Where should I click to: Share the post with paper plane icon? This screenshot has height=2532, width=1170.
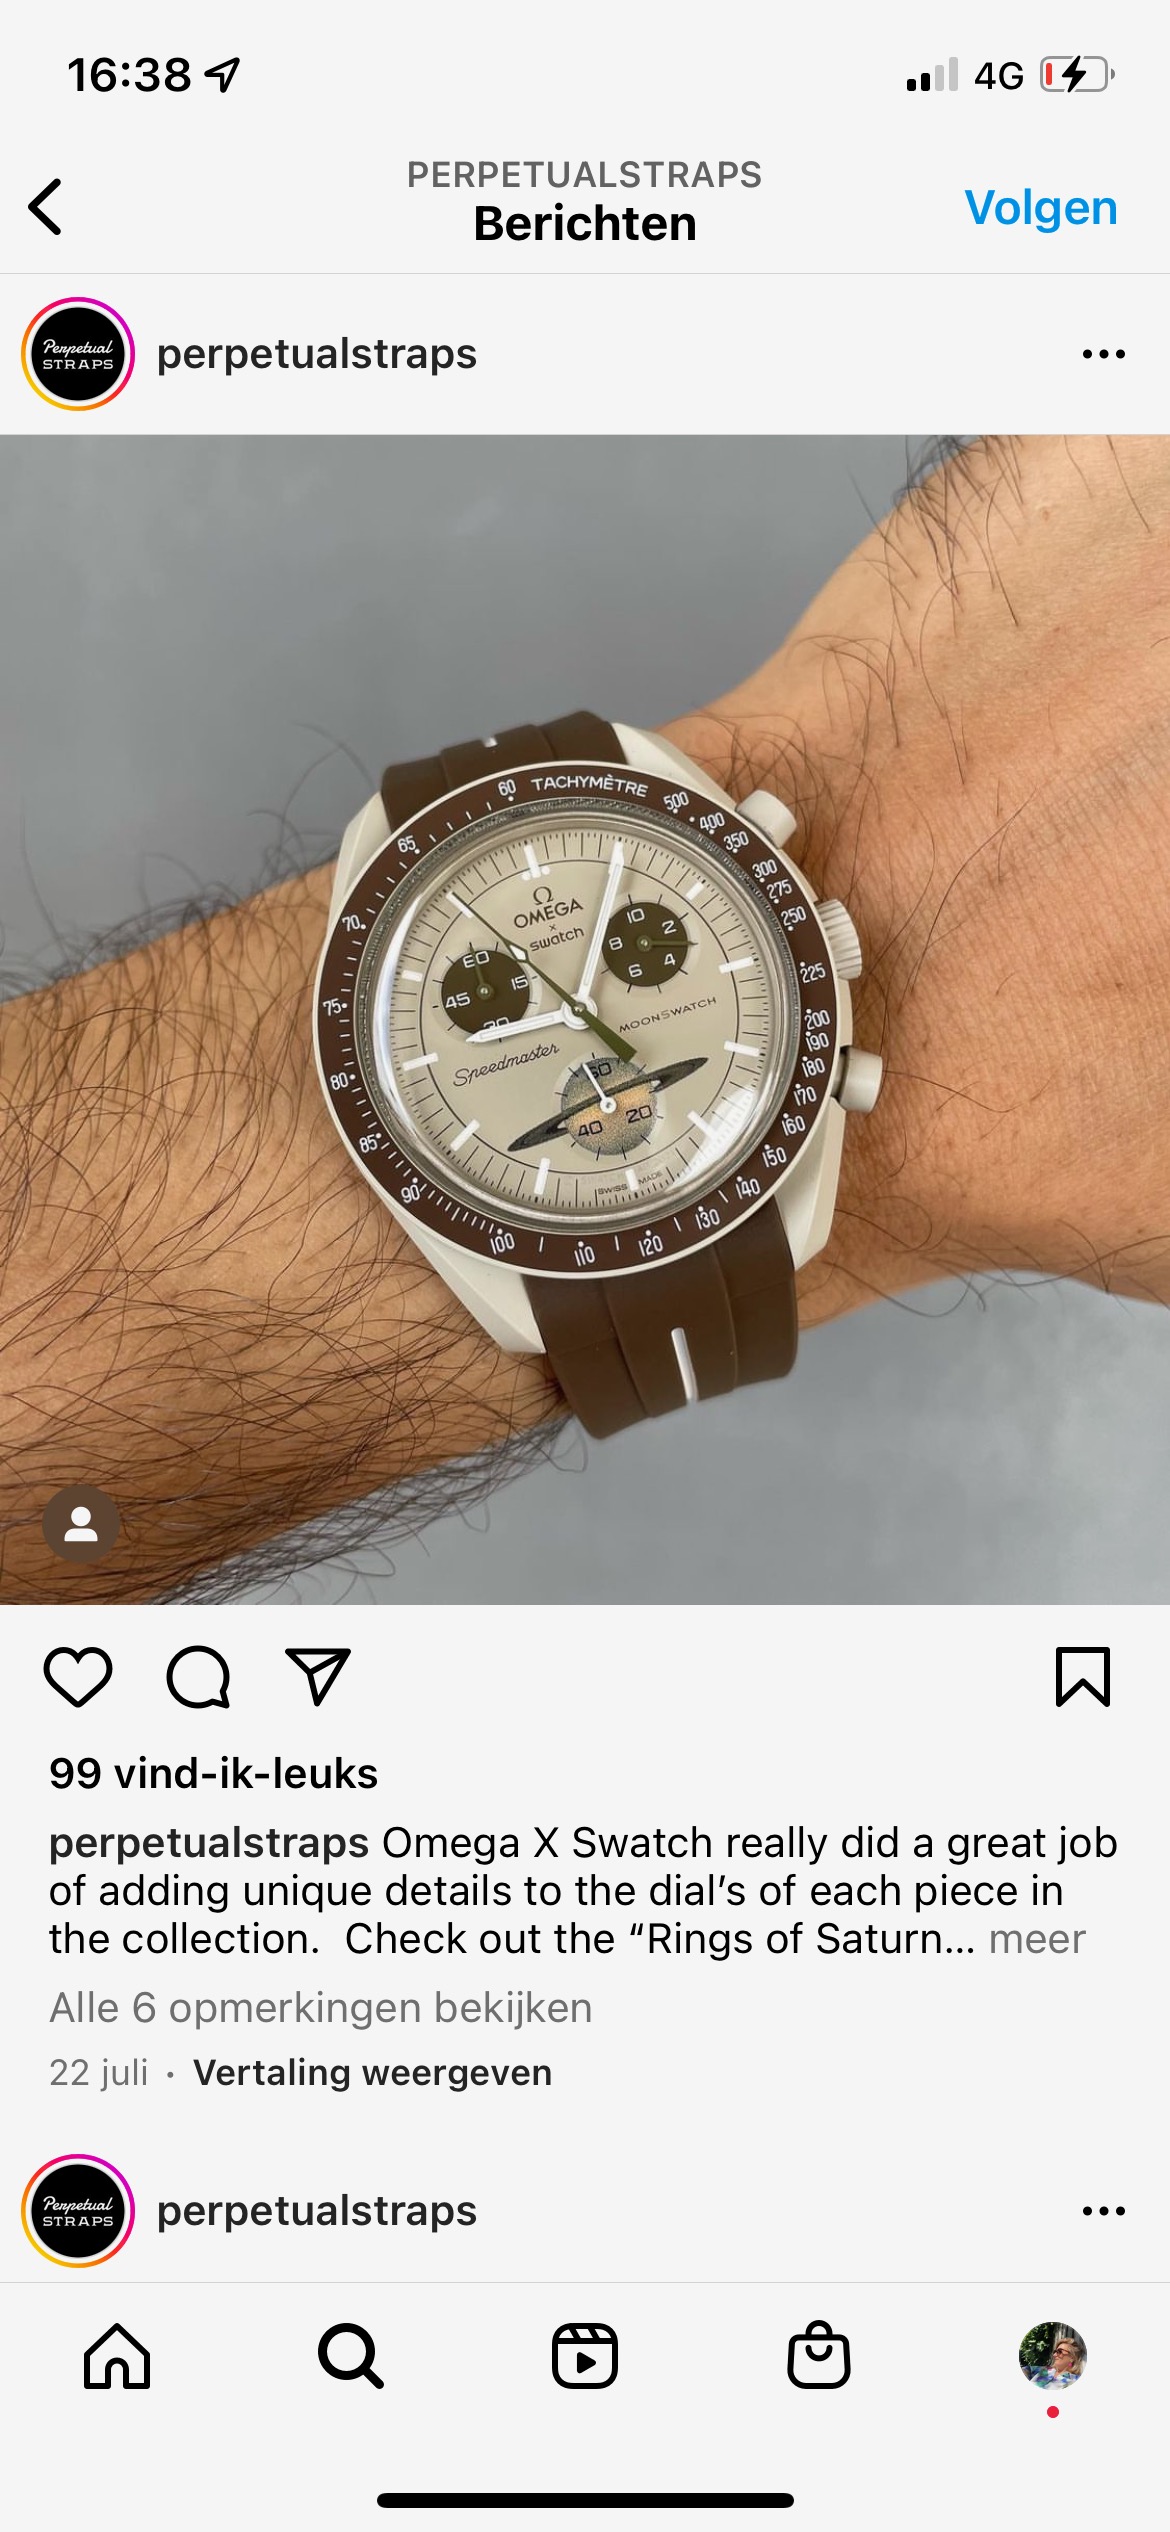tap(318, 1676)
